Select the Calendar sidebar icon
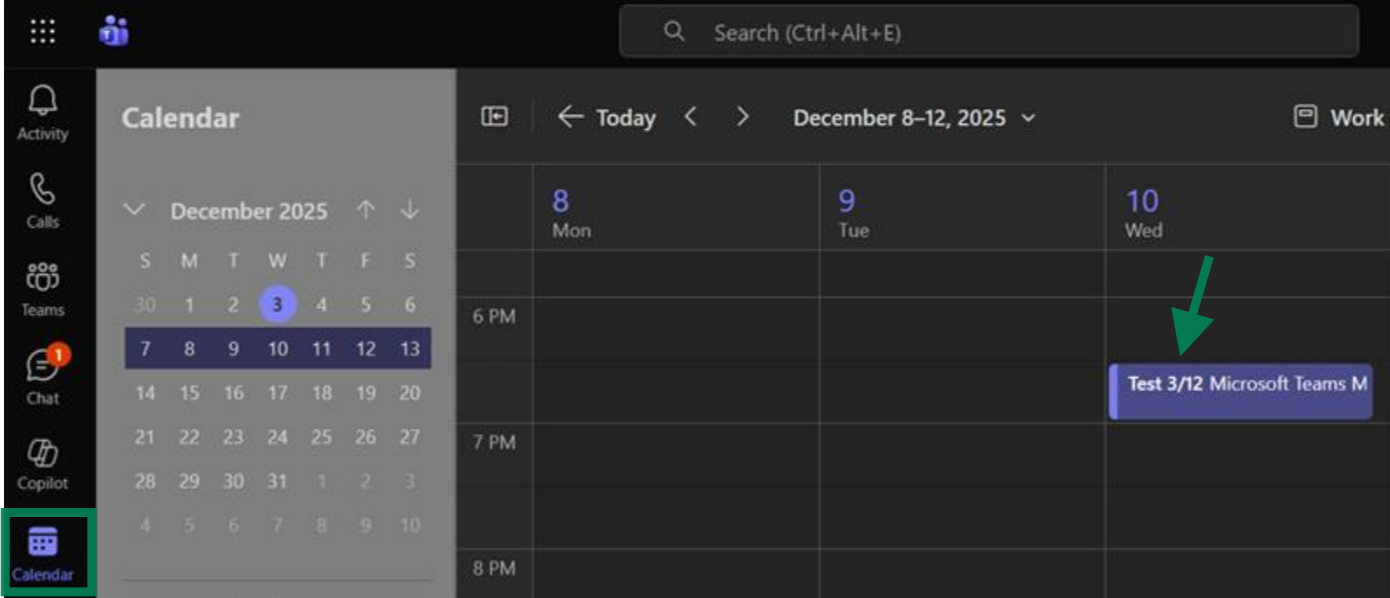Viewport: 1390px width, 598px height. pyautogui.click(x=43, y=553)
